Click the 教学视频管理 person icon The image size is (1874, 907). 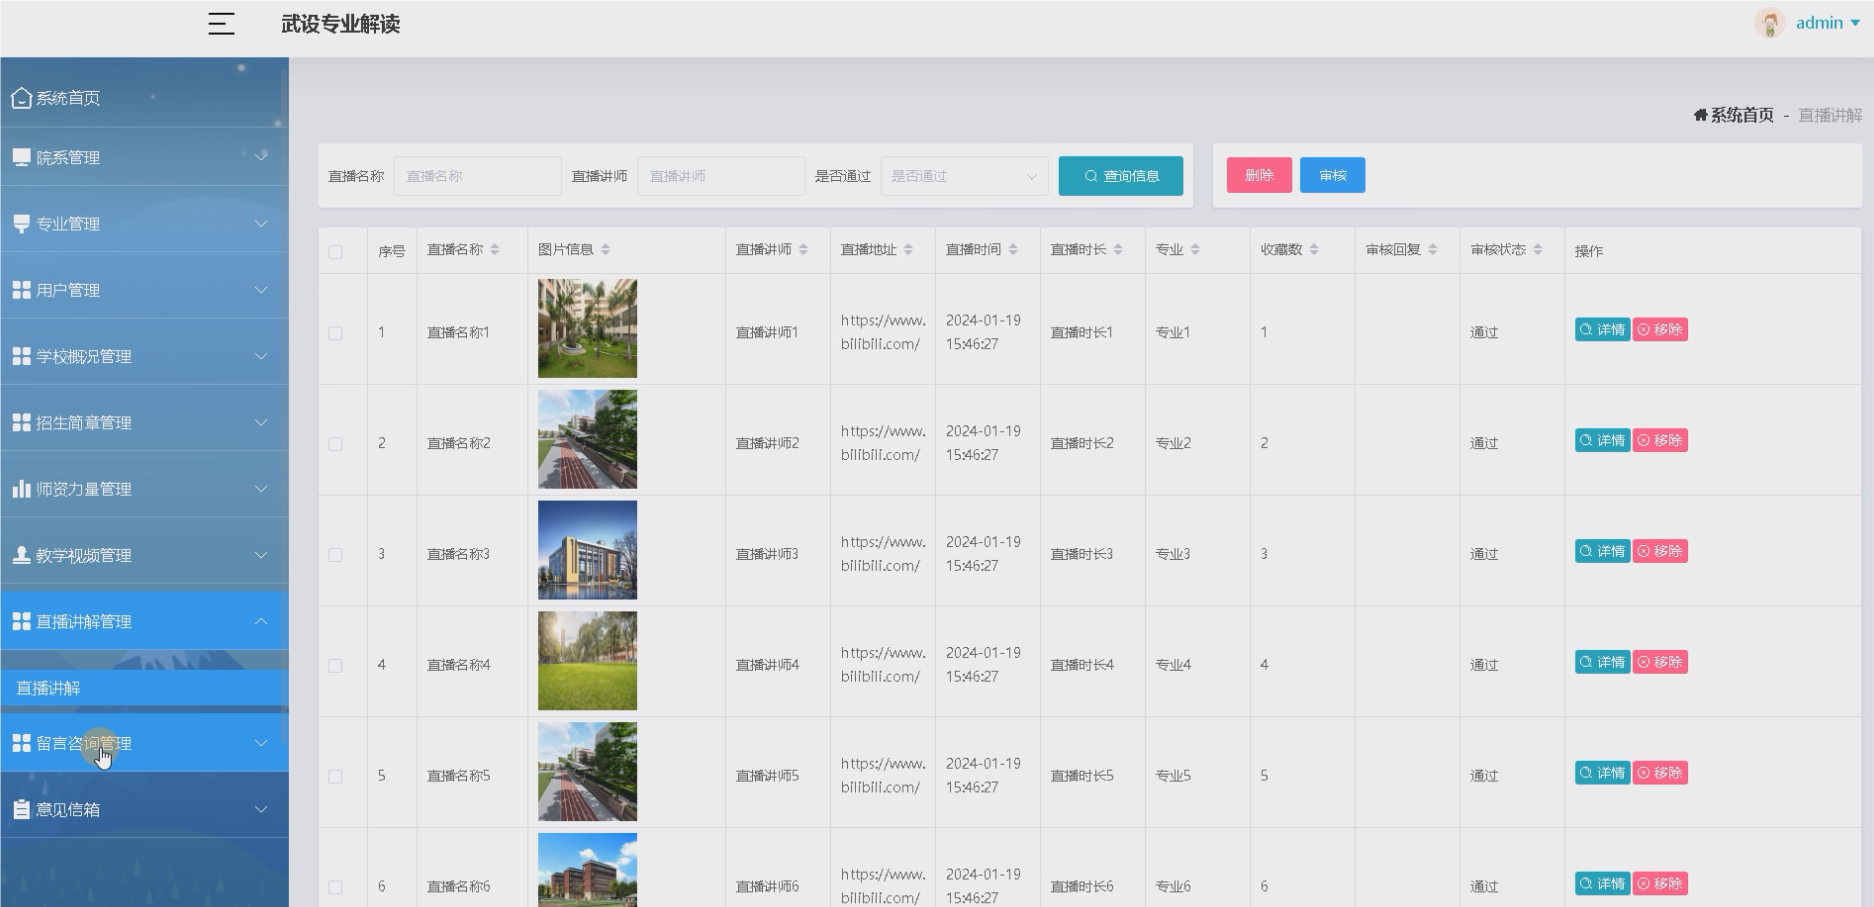click(21, 555)
